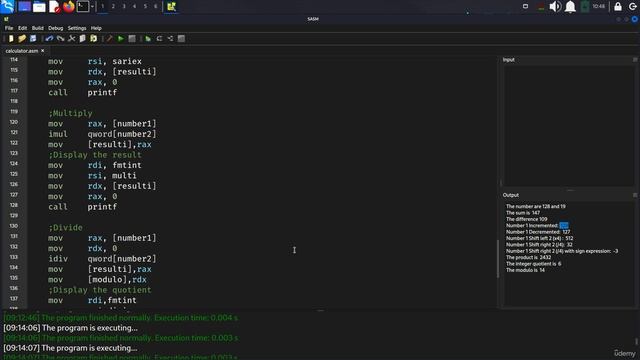The height and width of the screenshot is (360, 640).
Task: Open the File menu
Action: [9, 28]
